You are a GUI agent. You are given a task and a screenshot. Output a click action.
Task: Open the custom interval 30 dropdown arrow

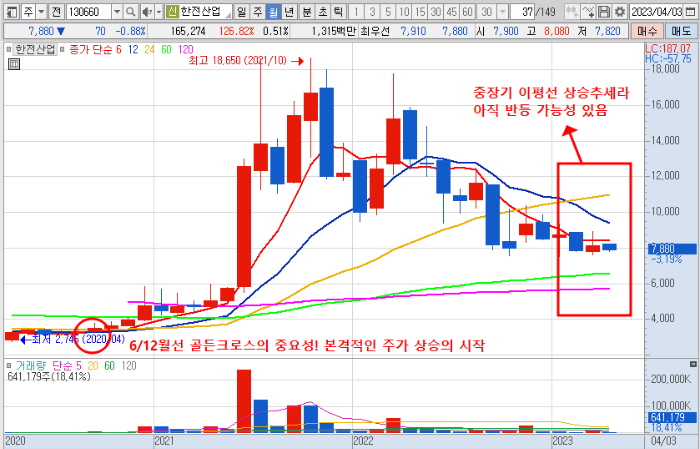(x=503, y=12)
